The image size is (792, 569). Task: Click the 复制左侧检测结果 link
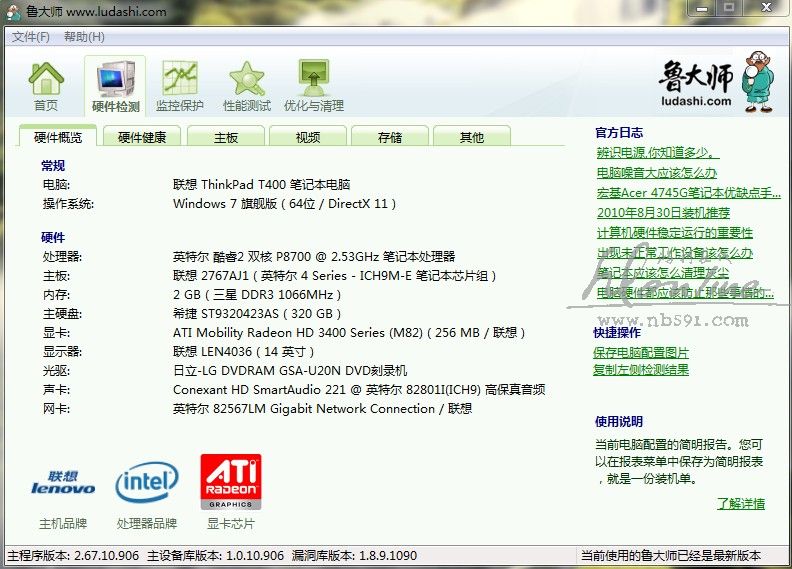[641, 370]
